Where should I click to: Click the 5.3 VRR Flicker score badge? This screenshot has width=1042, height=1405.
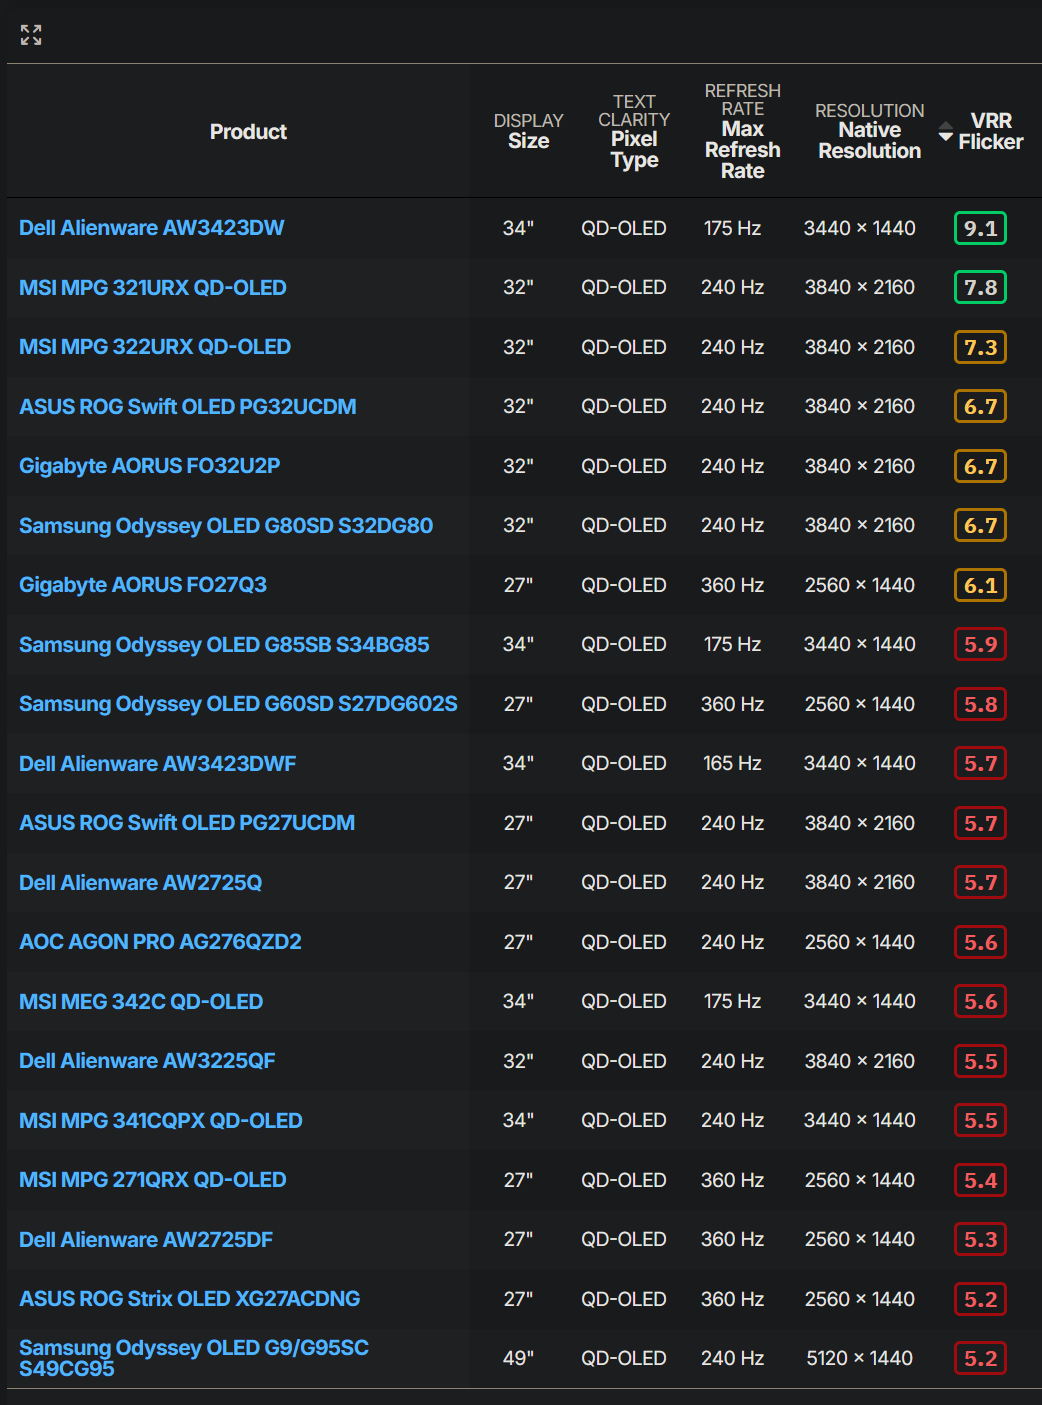[x=980, y=1240]
